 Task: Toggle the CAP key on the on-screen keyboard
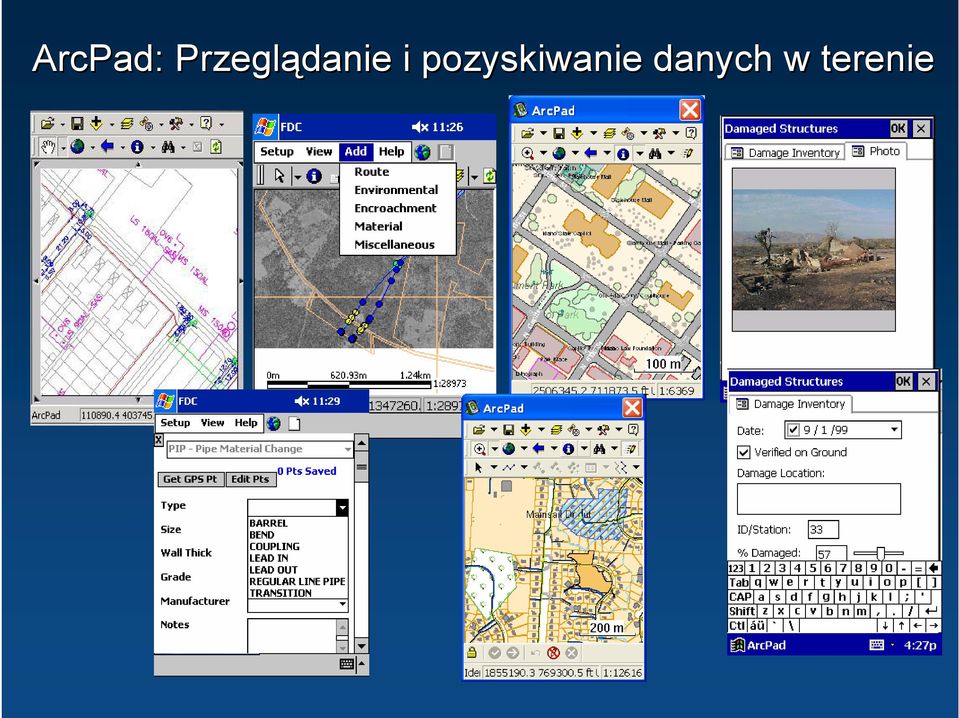point(740,597)
